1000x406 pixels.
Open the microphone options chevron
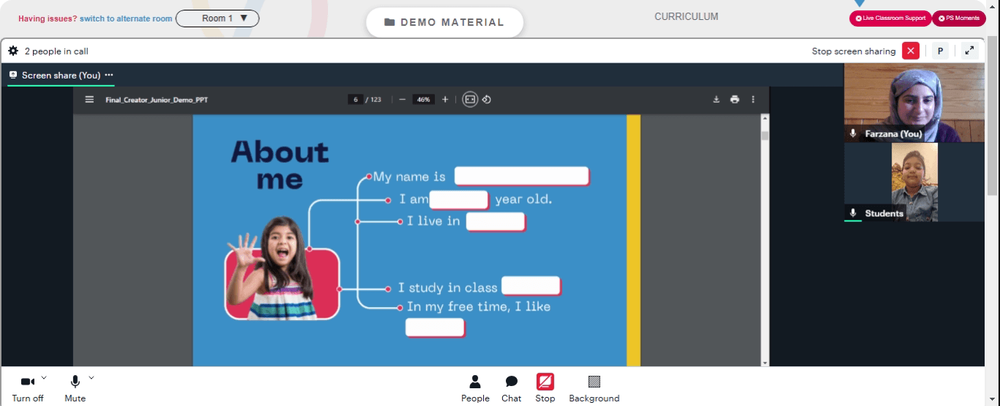(91, 378)
